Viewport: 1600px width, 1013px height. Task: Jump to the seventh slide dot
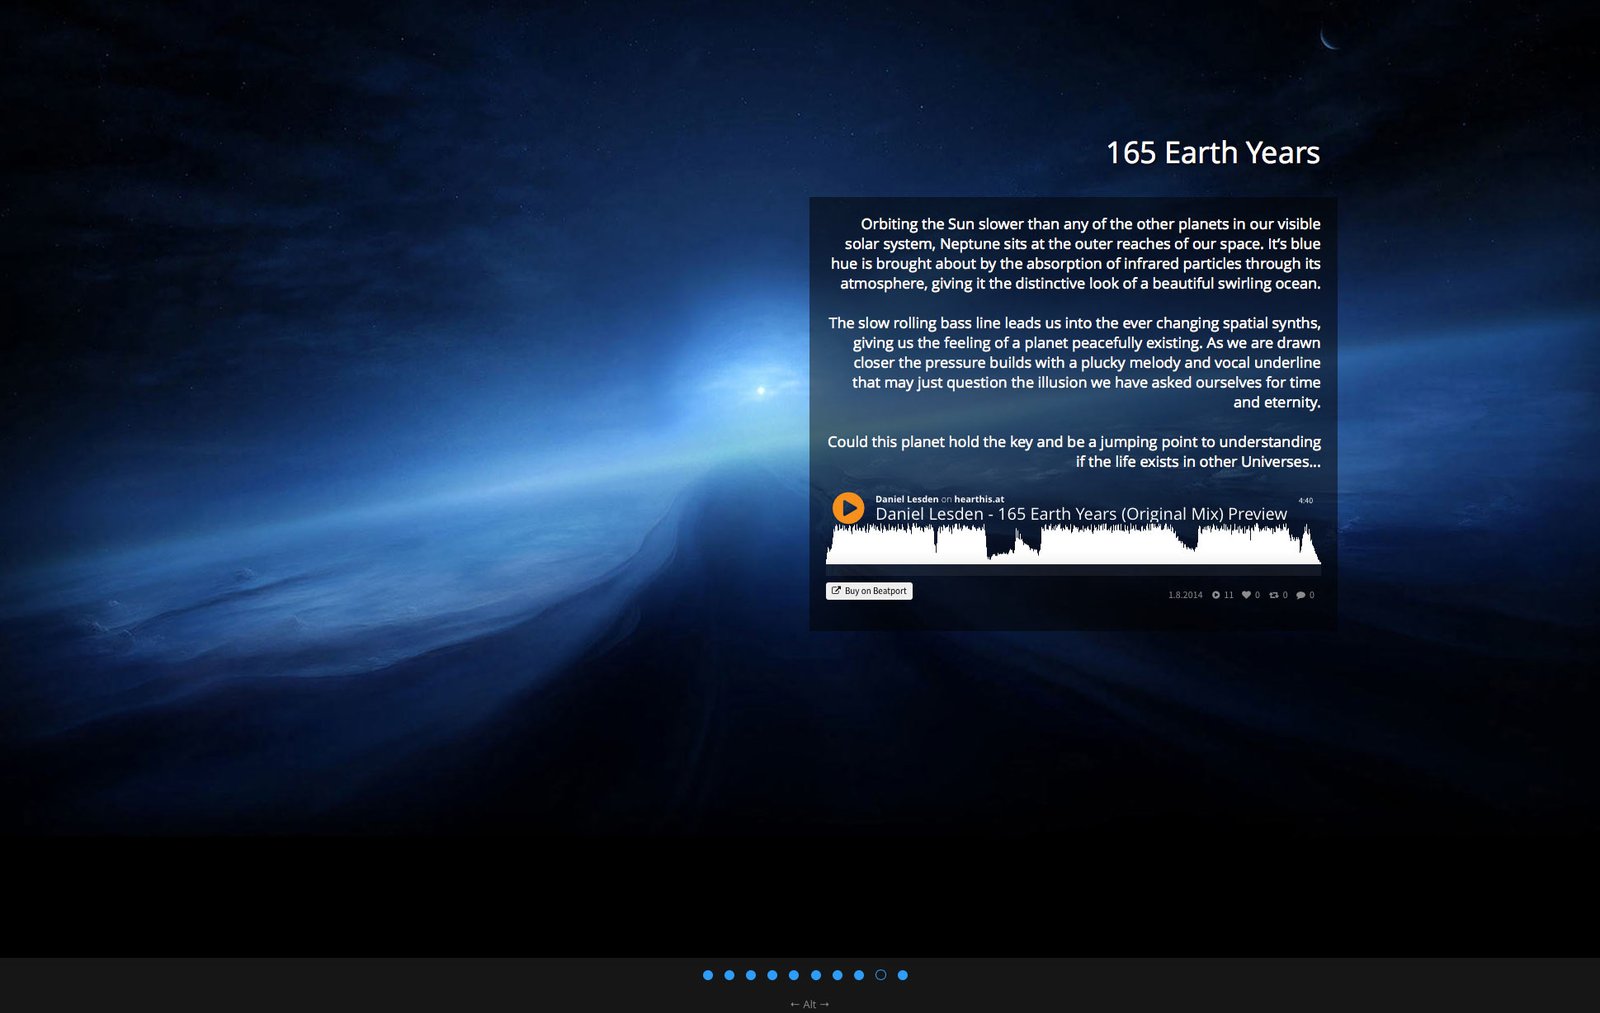pos(837,975)
